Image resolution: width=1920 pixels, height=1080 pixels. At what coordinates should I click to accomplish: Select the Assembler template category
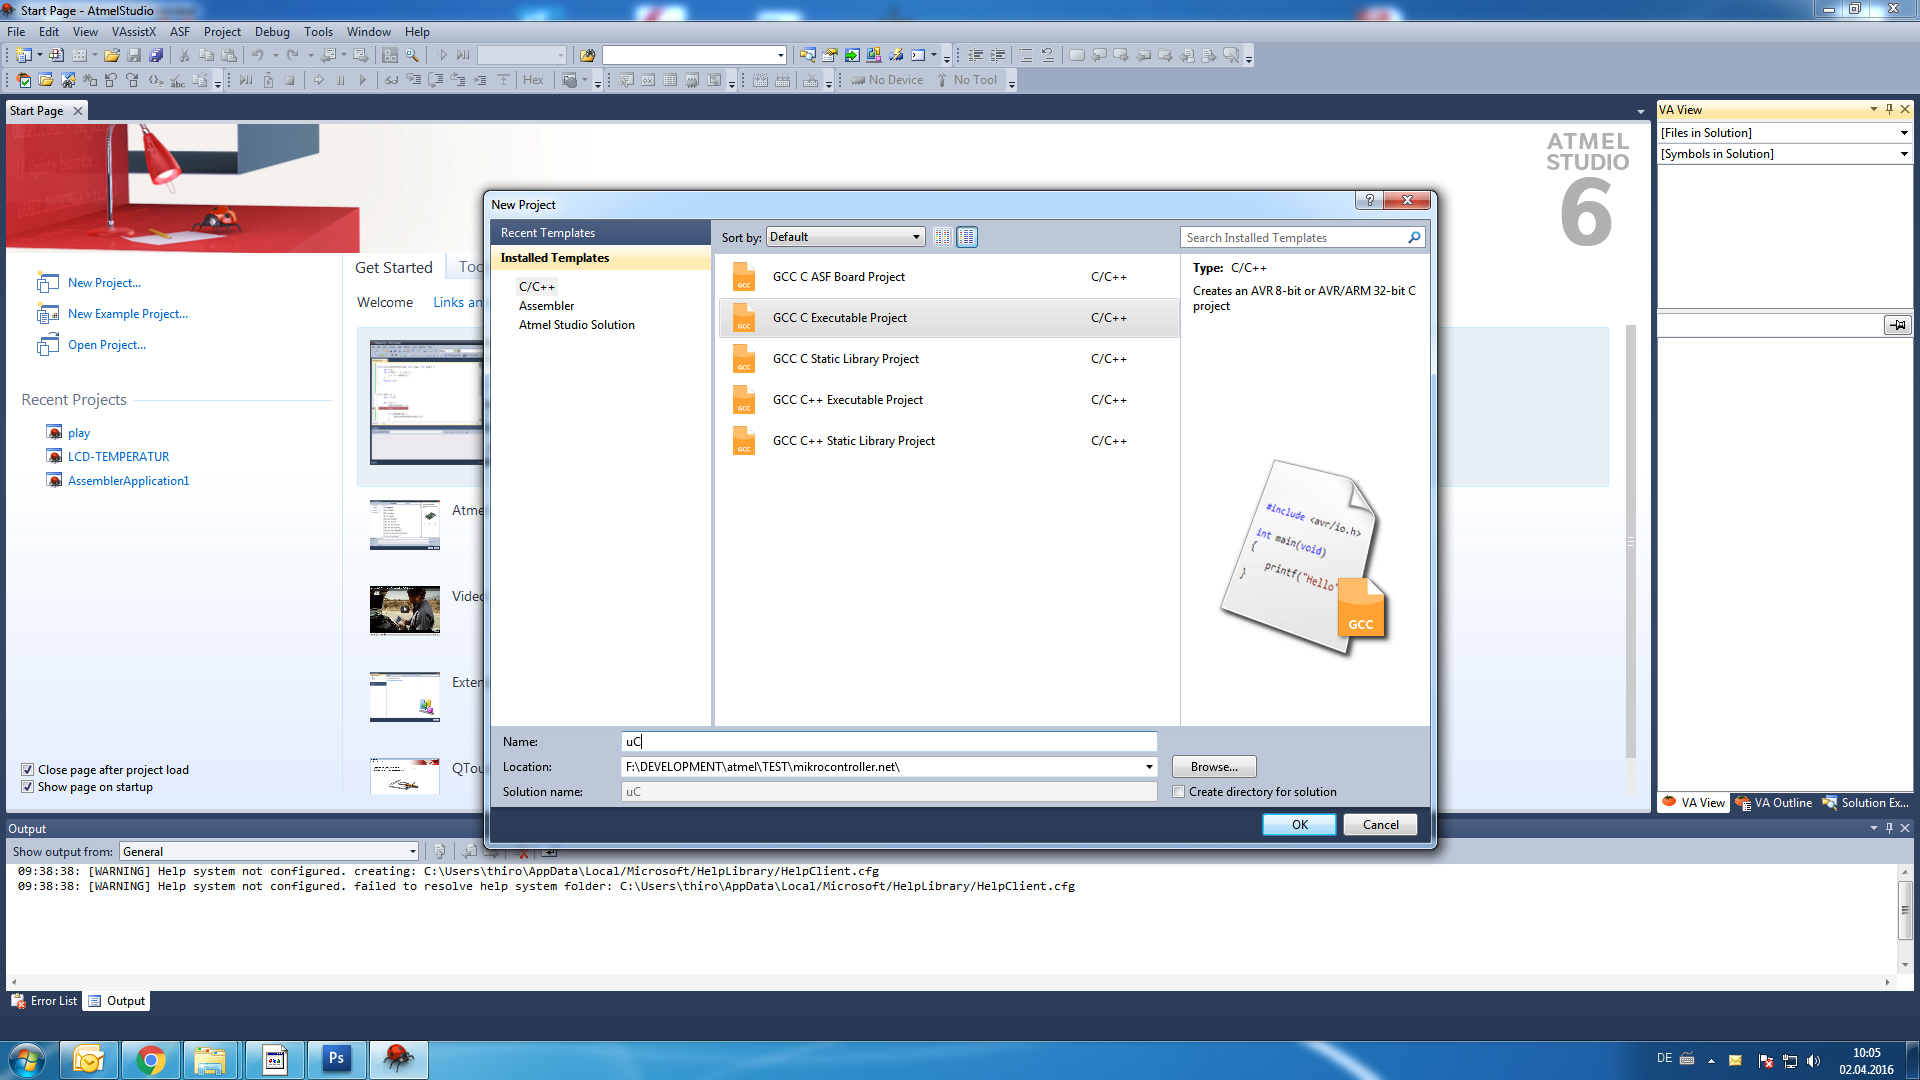546,306
